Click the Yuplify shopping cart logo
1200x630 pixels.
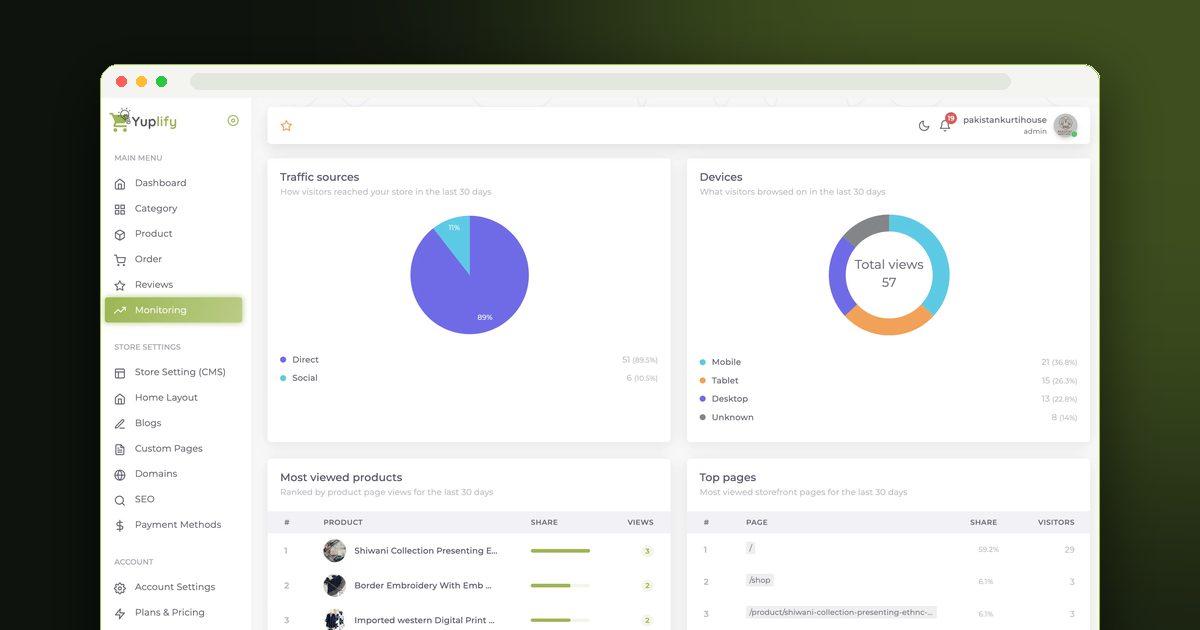pyautogui.click(x=144, y=121)
